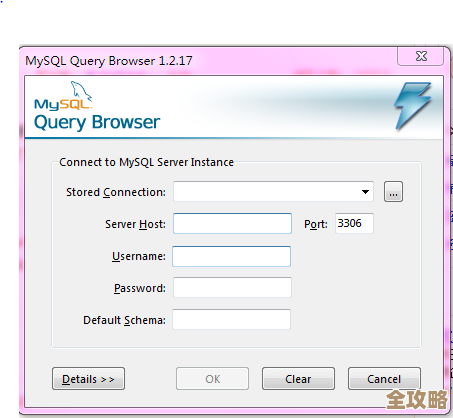Image resolution: width=453 pixels, height=418 pixels.
Task: Click the stored connection browse (...) button
Action: 393,192
